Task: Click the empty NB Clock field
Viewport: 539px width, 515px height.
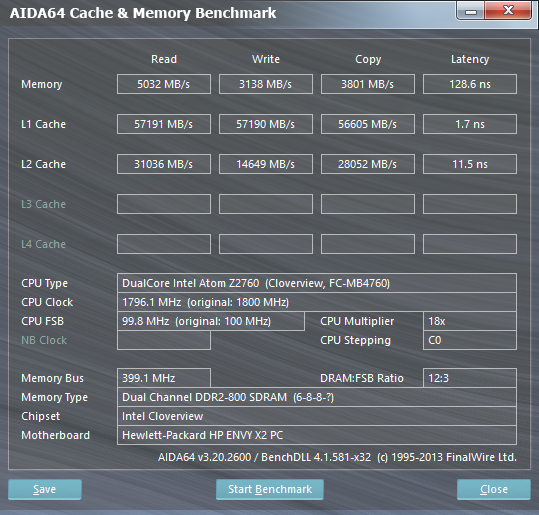Action: point(164,340)
